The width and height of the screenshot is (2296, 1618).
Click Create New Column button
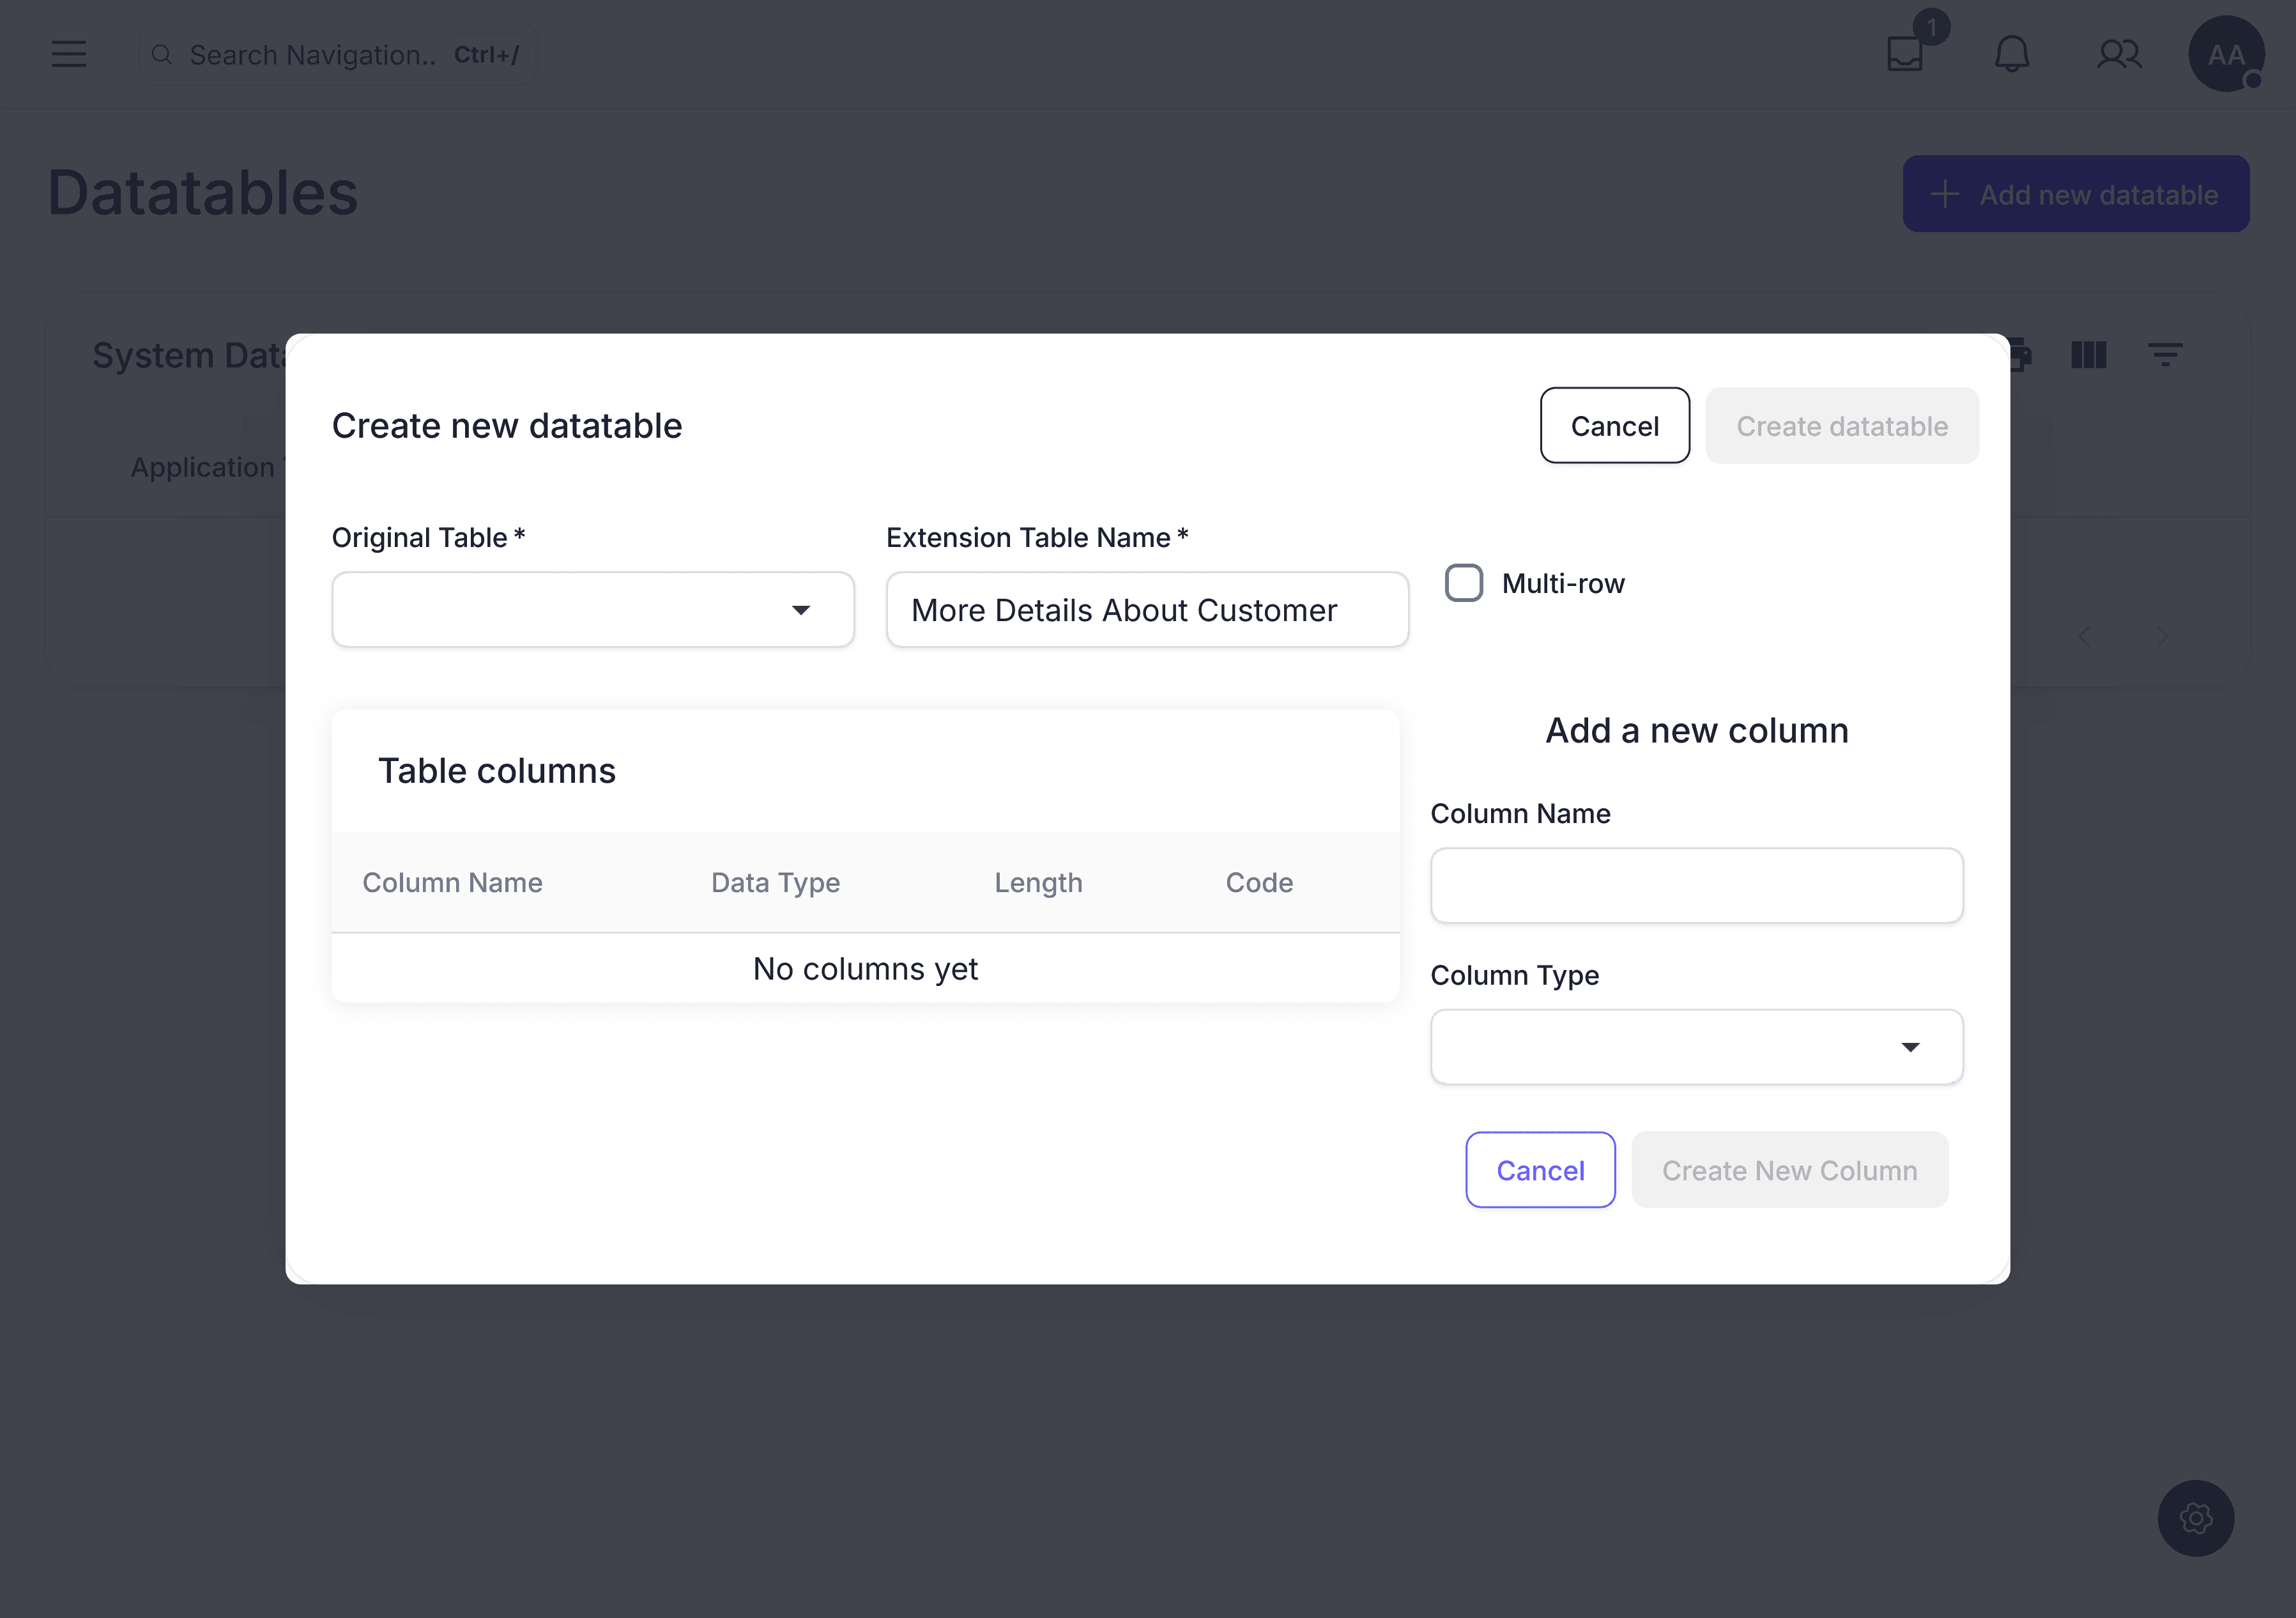click(1790, 1170)
